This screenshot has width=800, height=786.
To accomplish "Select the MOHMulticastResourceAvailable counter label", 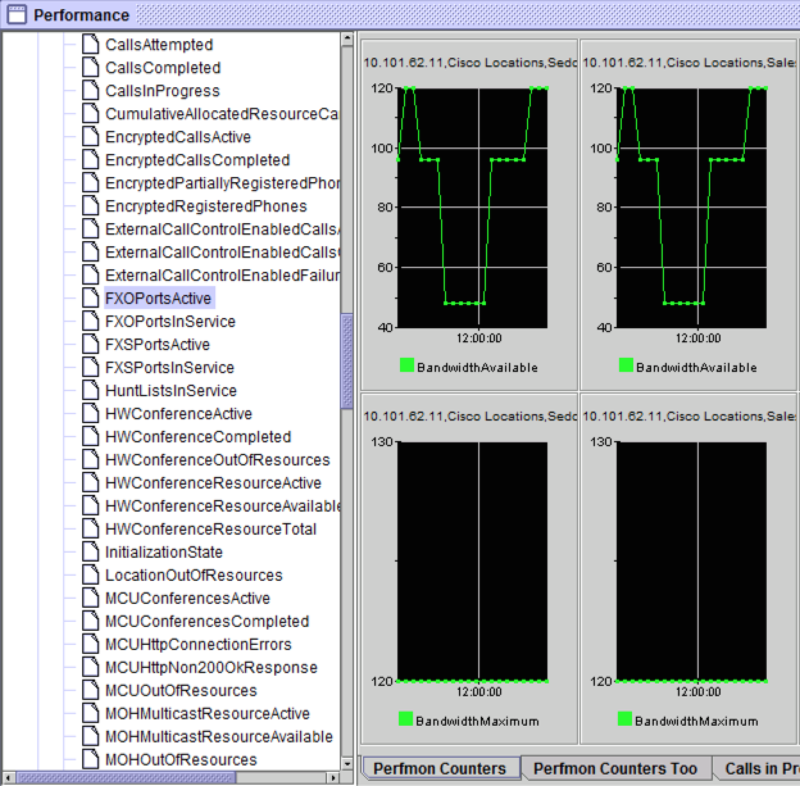I will point(219,737).
